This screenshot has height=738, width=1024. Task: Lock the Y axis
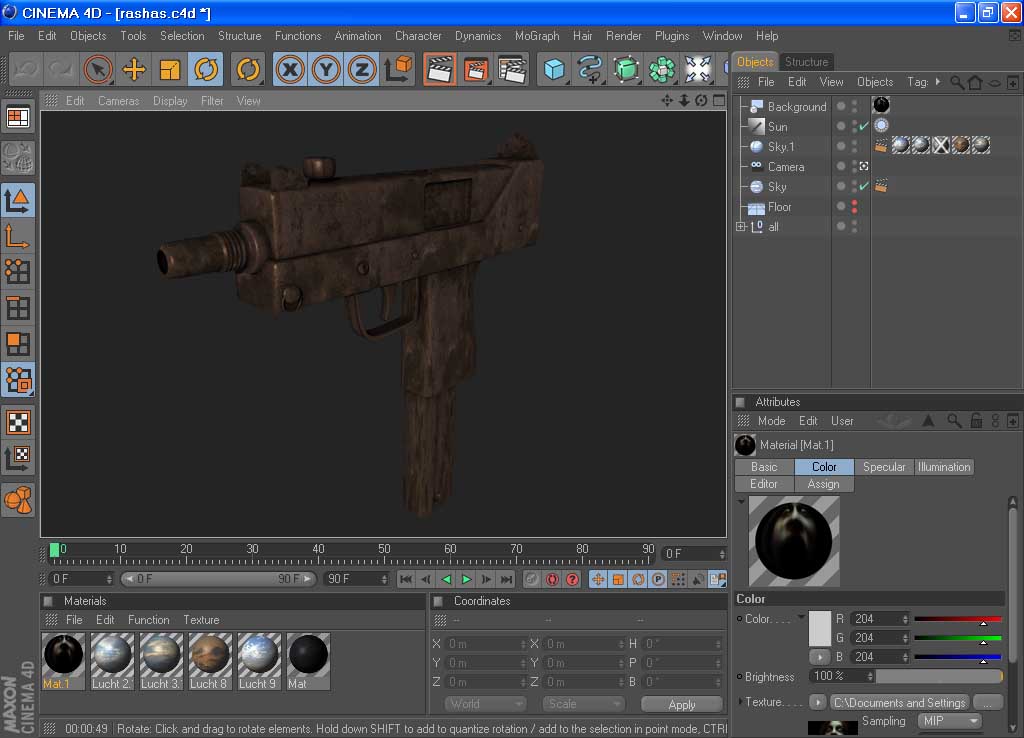coord(326,69)
